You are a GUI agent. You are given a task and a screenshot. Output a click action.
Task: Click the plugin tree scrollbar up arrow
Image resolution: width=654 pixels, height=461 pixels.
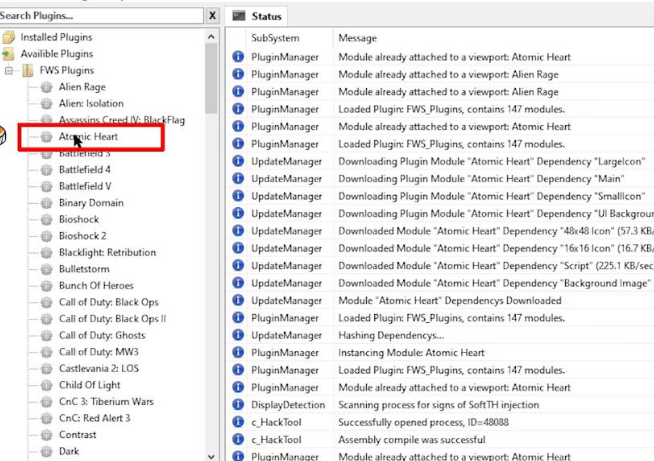tap(211, 37)
